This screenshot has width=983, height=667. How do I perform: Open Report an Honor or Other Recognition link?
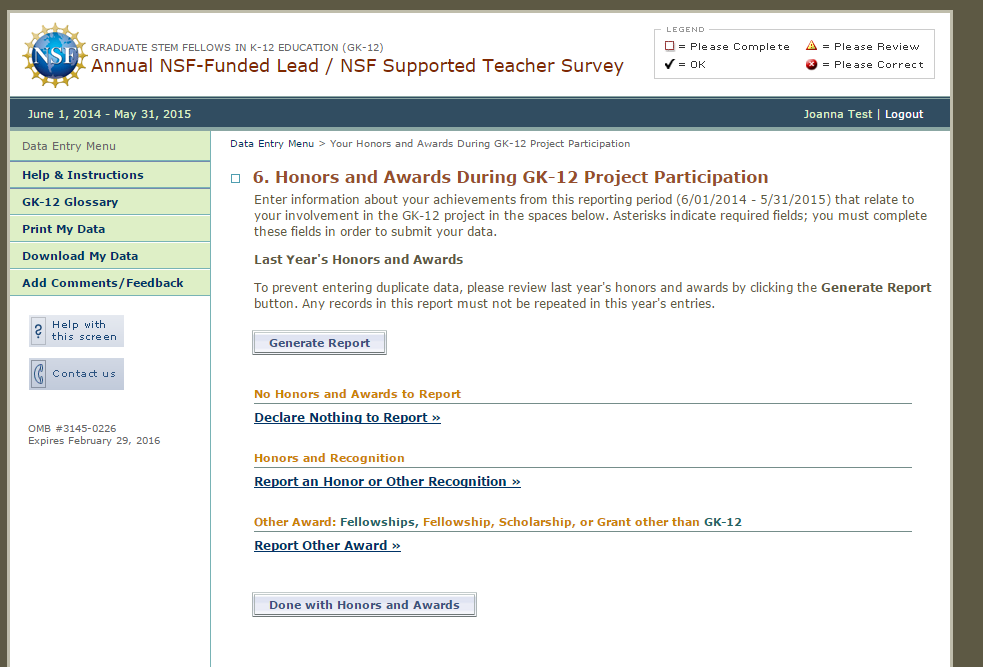click(x=387, y=482)
